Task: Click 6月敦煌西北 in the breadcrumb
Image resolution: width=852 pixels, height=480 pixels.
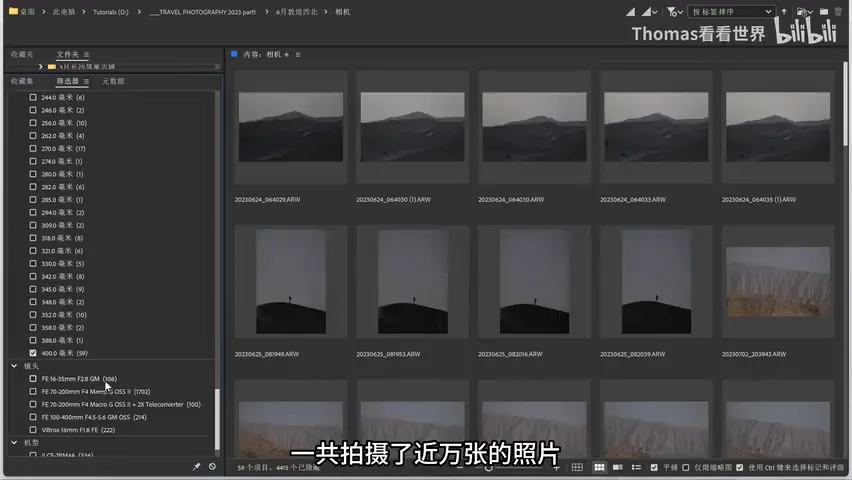Action: 296,11
